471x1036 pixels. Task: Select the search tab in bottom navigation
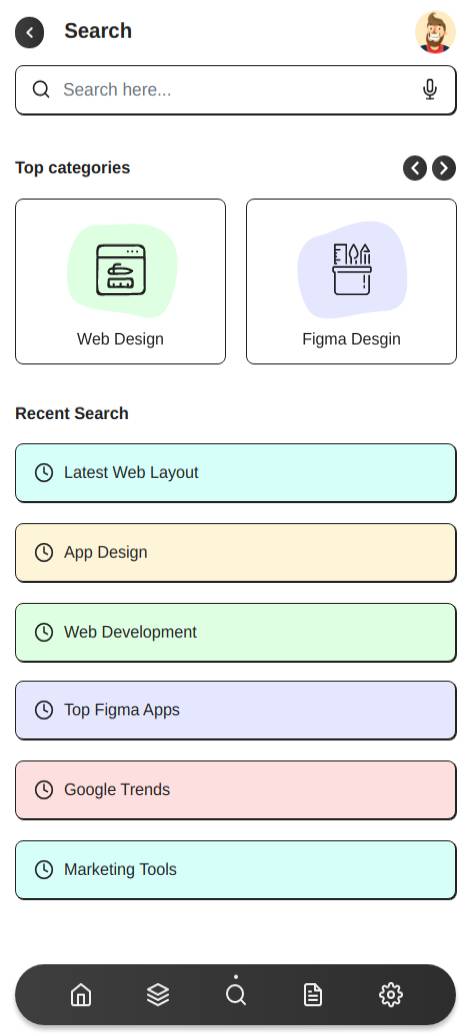(236, 994)
